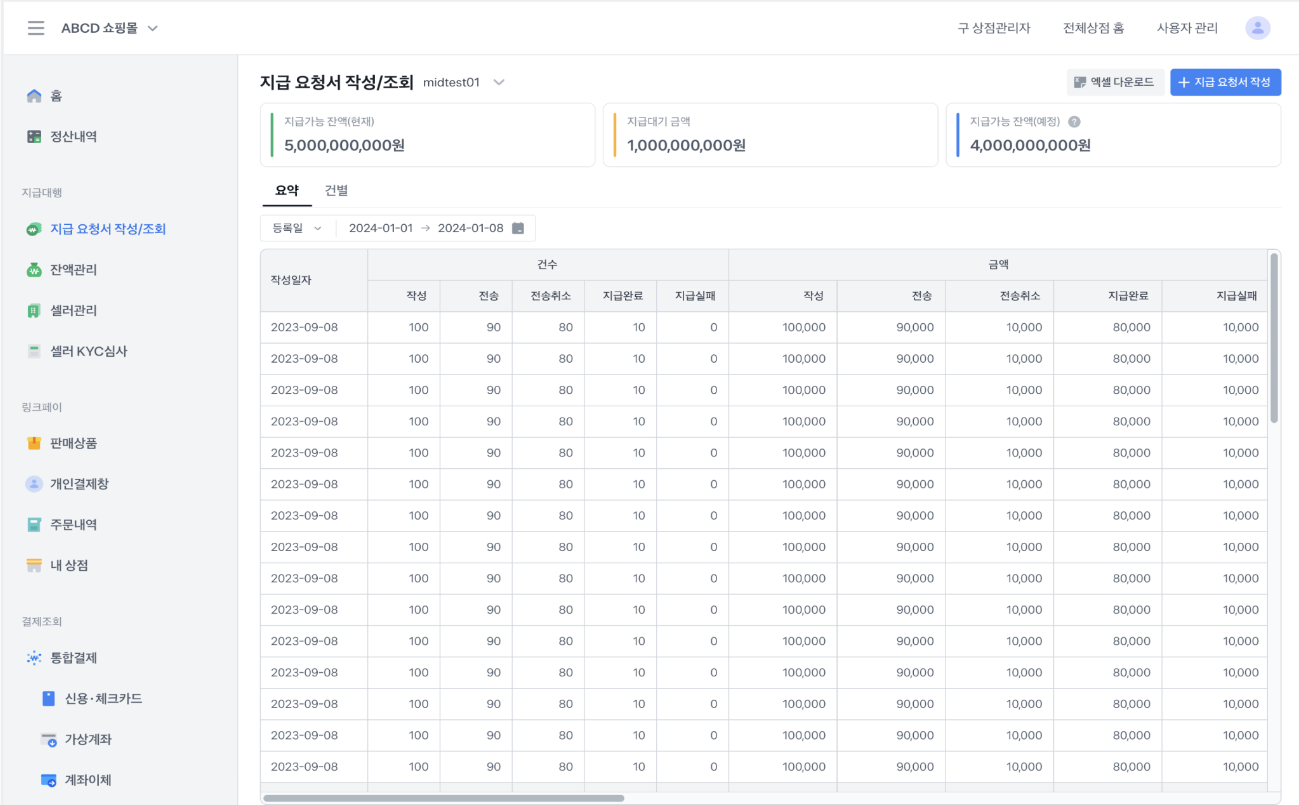
Task: Click the 지급 요청서 작성 button
Action: coord(1225,82)
